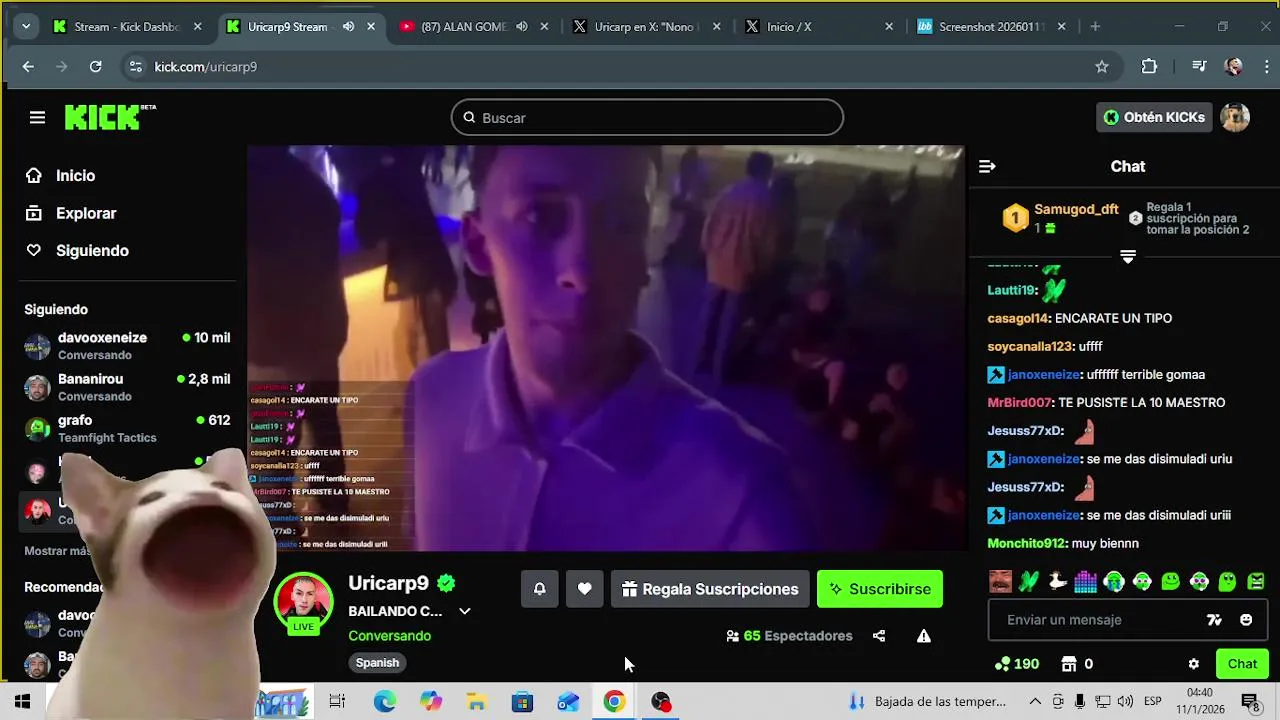Open Explorar in the sidebar
Viewport: 1280px width, 720px height.
tap(71, 213)
